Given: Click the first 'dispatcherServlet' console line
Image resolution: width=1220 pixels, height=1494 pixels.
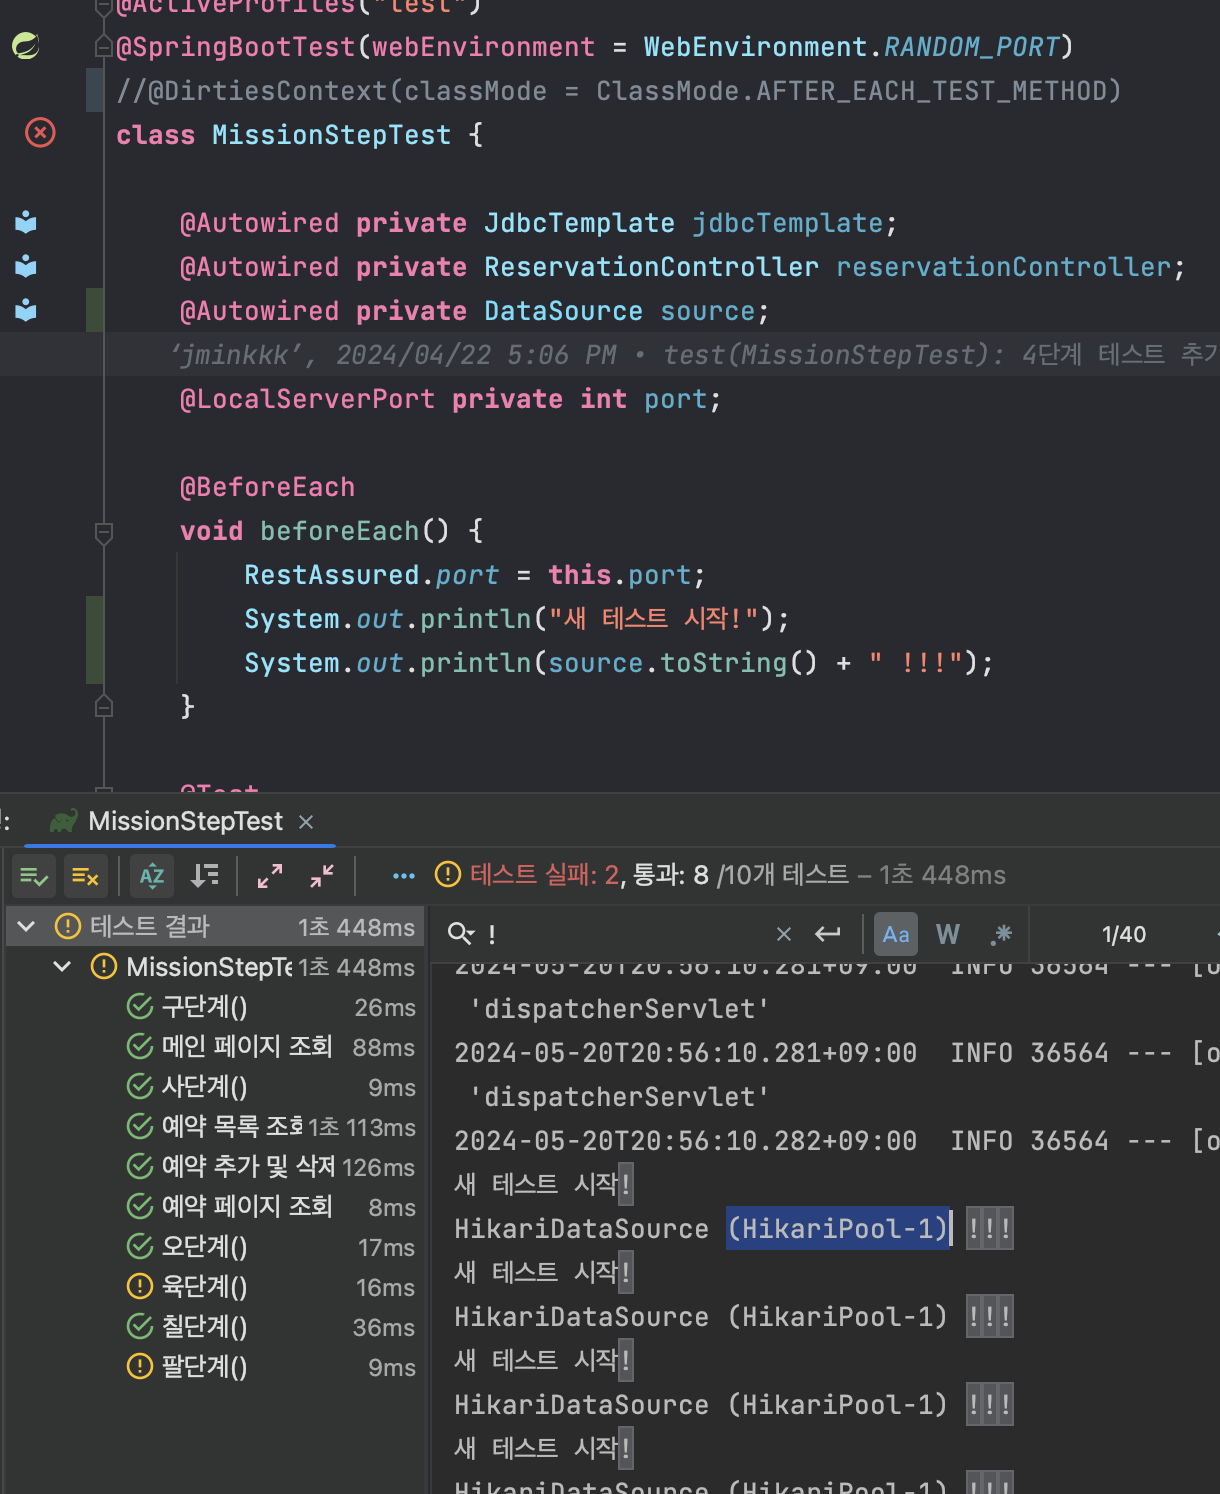Looking at the screenshot, I should click(x=619, y=1009).
